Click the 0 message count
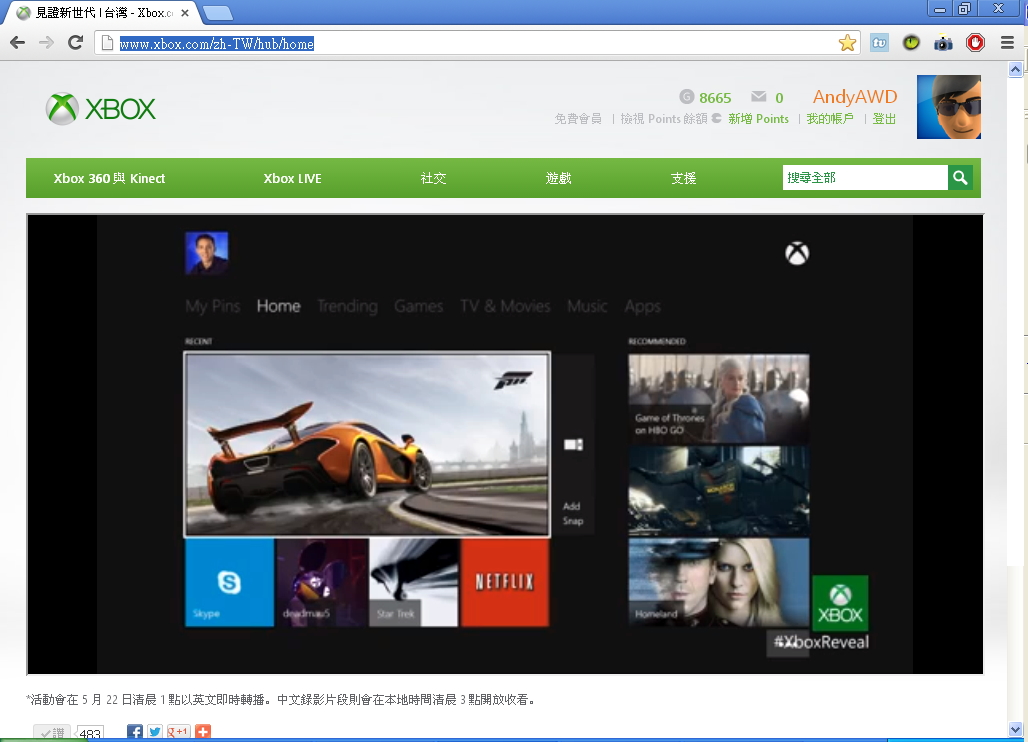Image resolution: width=1028 pixels, height=742 pixels. pos(780,98)
